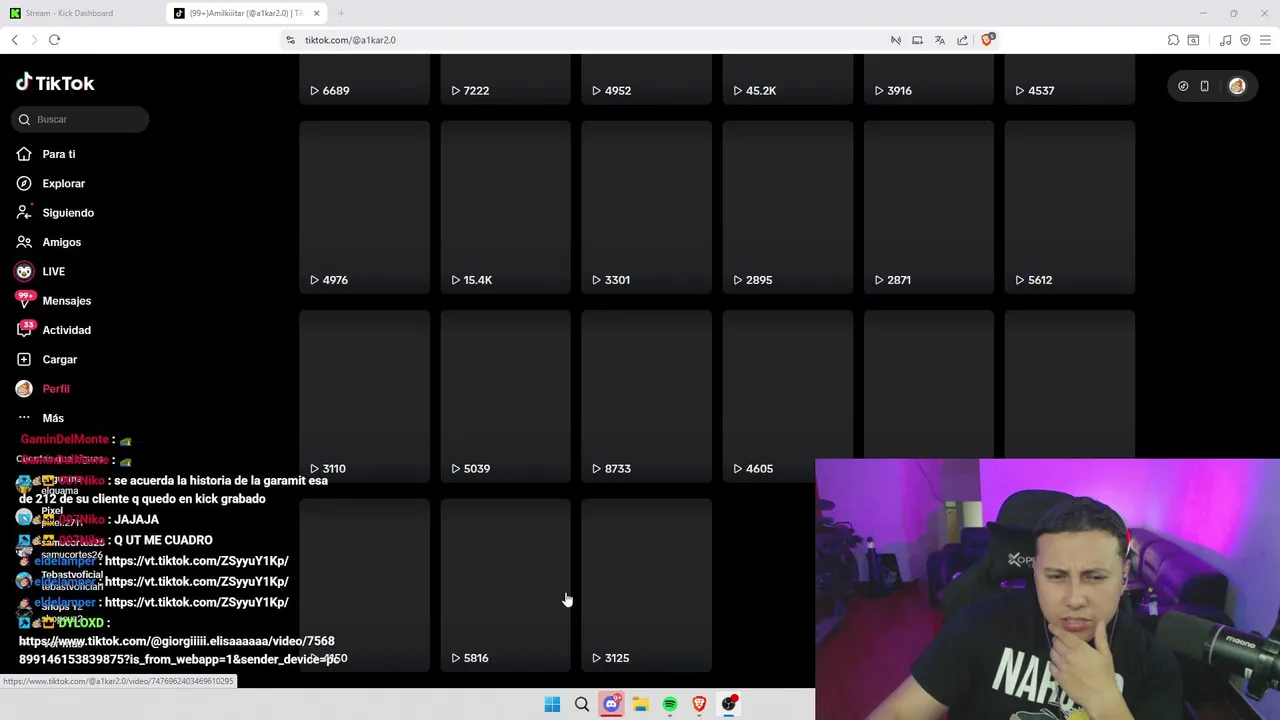This screenshot has height=720, width=1280.
Task: Open video thumbnail with 8733 views
Action: [646, 396]
